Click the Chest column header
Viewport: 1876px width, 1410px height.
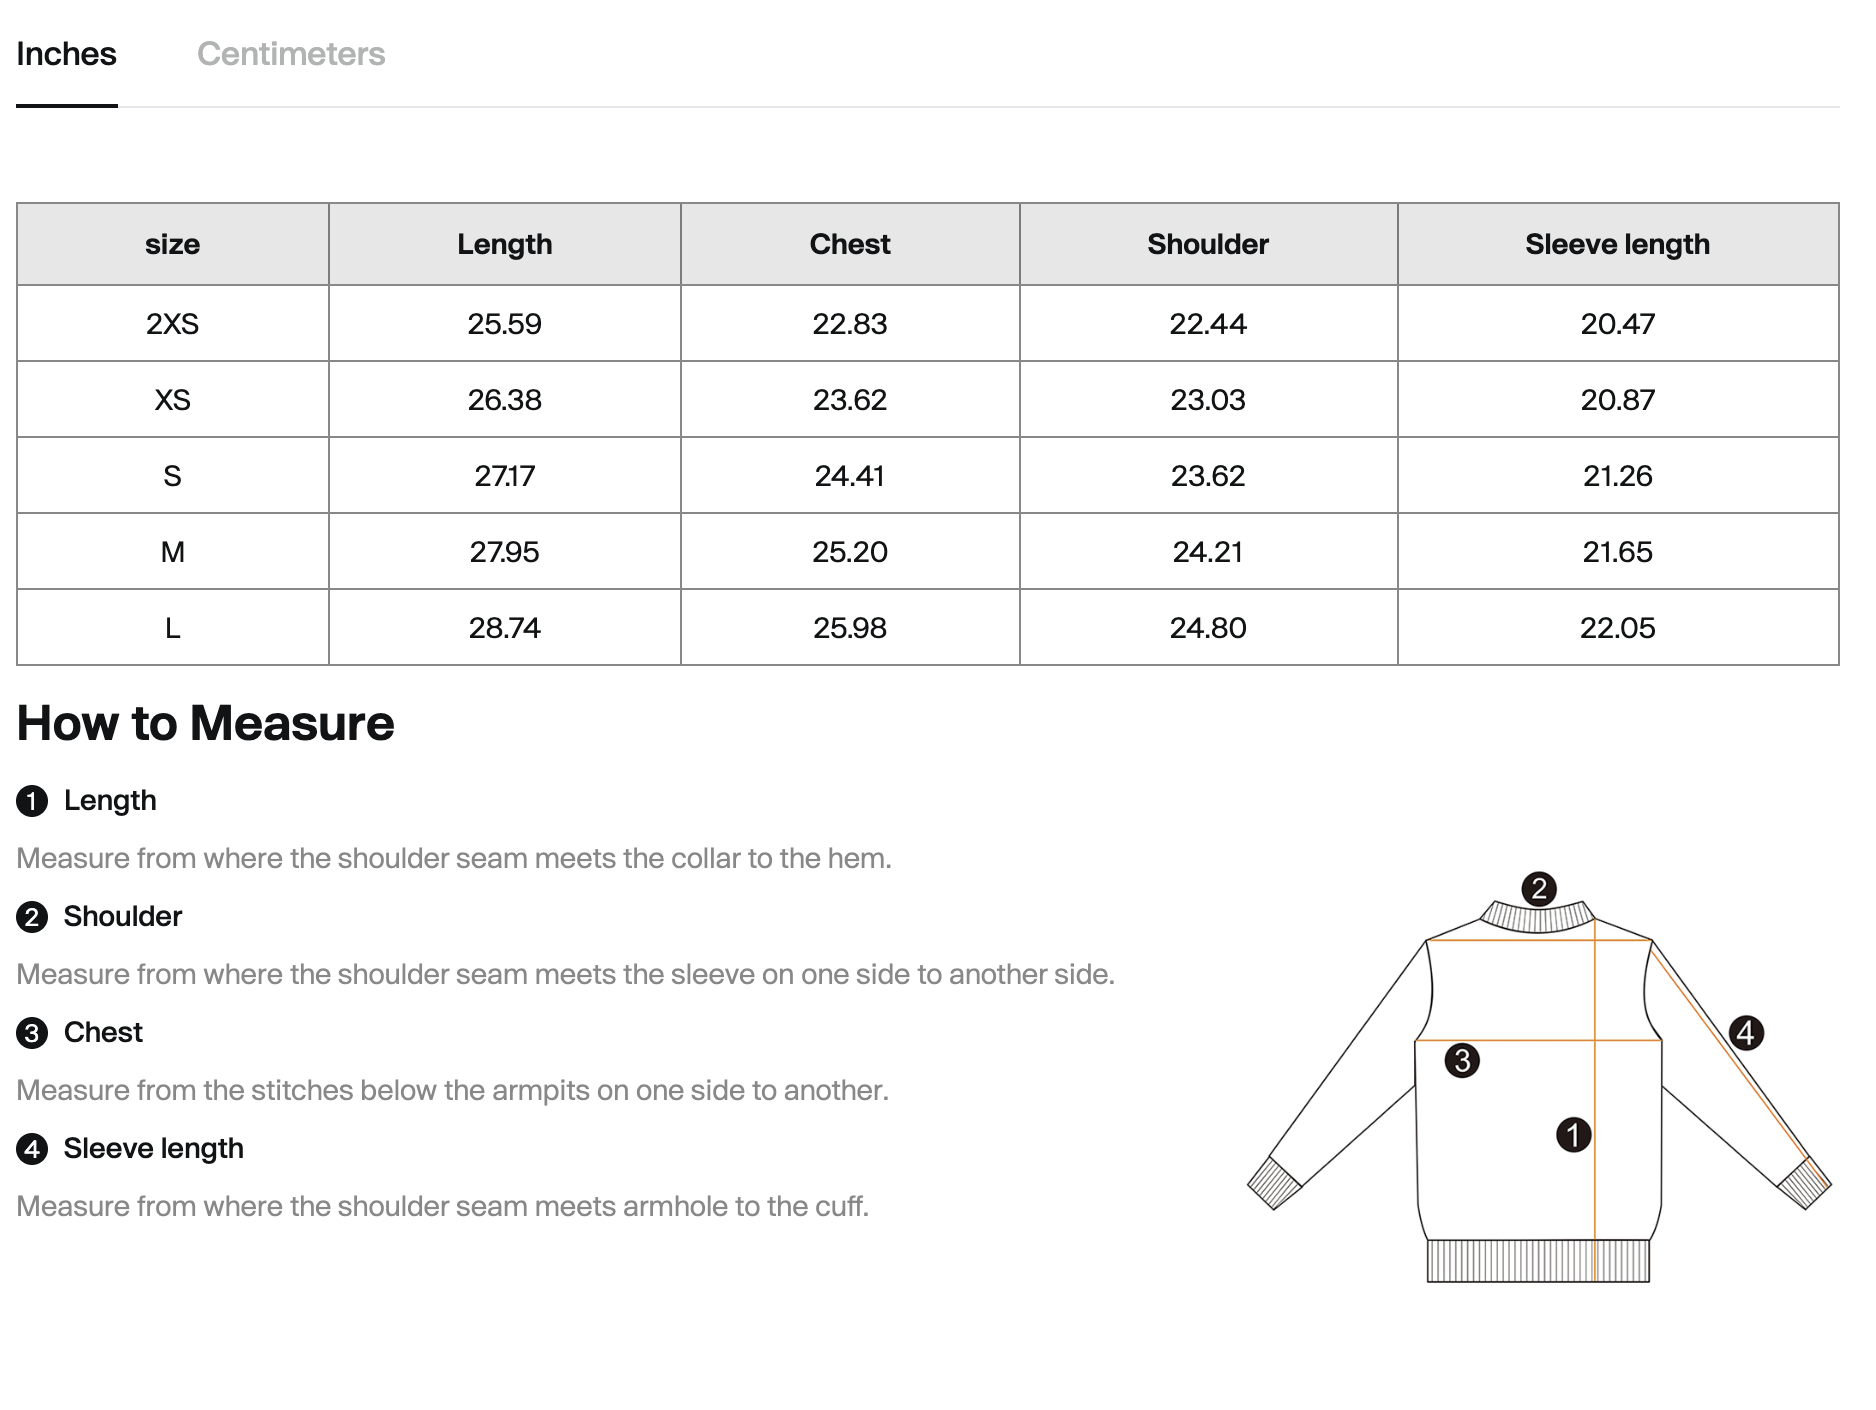pos(850,244)
